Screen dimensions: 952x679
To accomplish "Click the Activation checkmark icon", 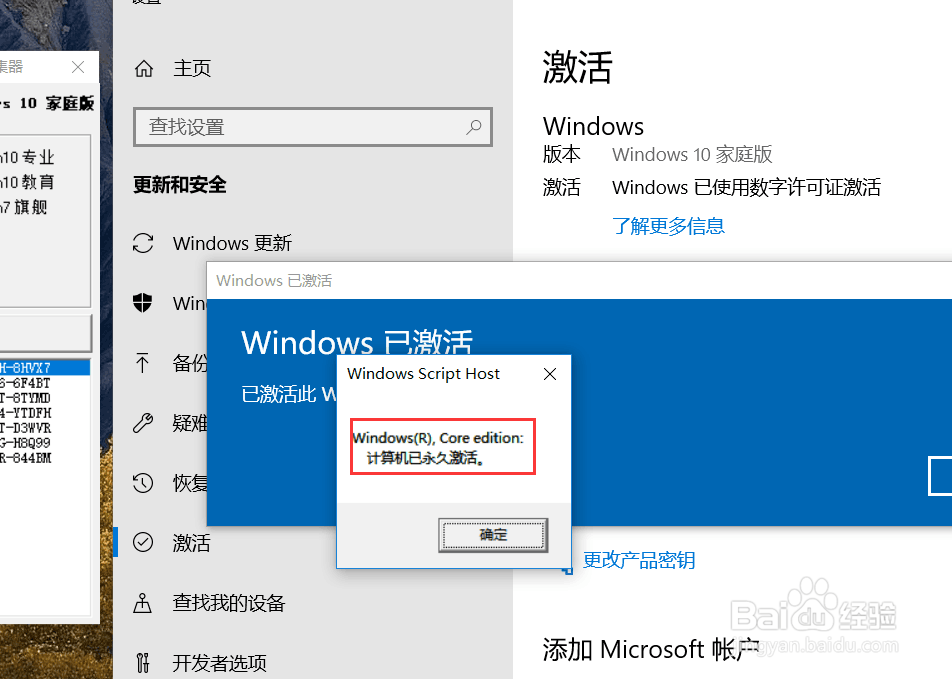I will 143,542.
